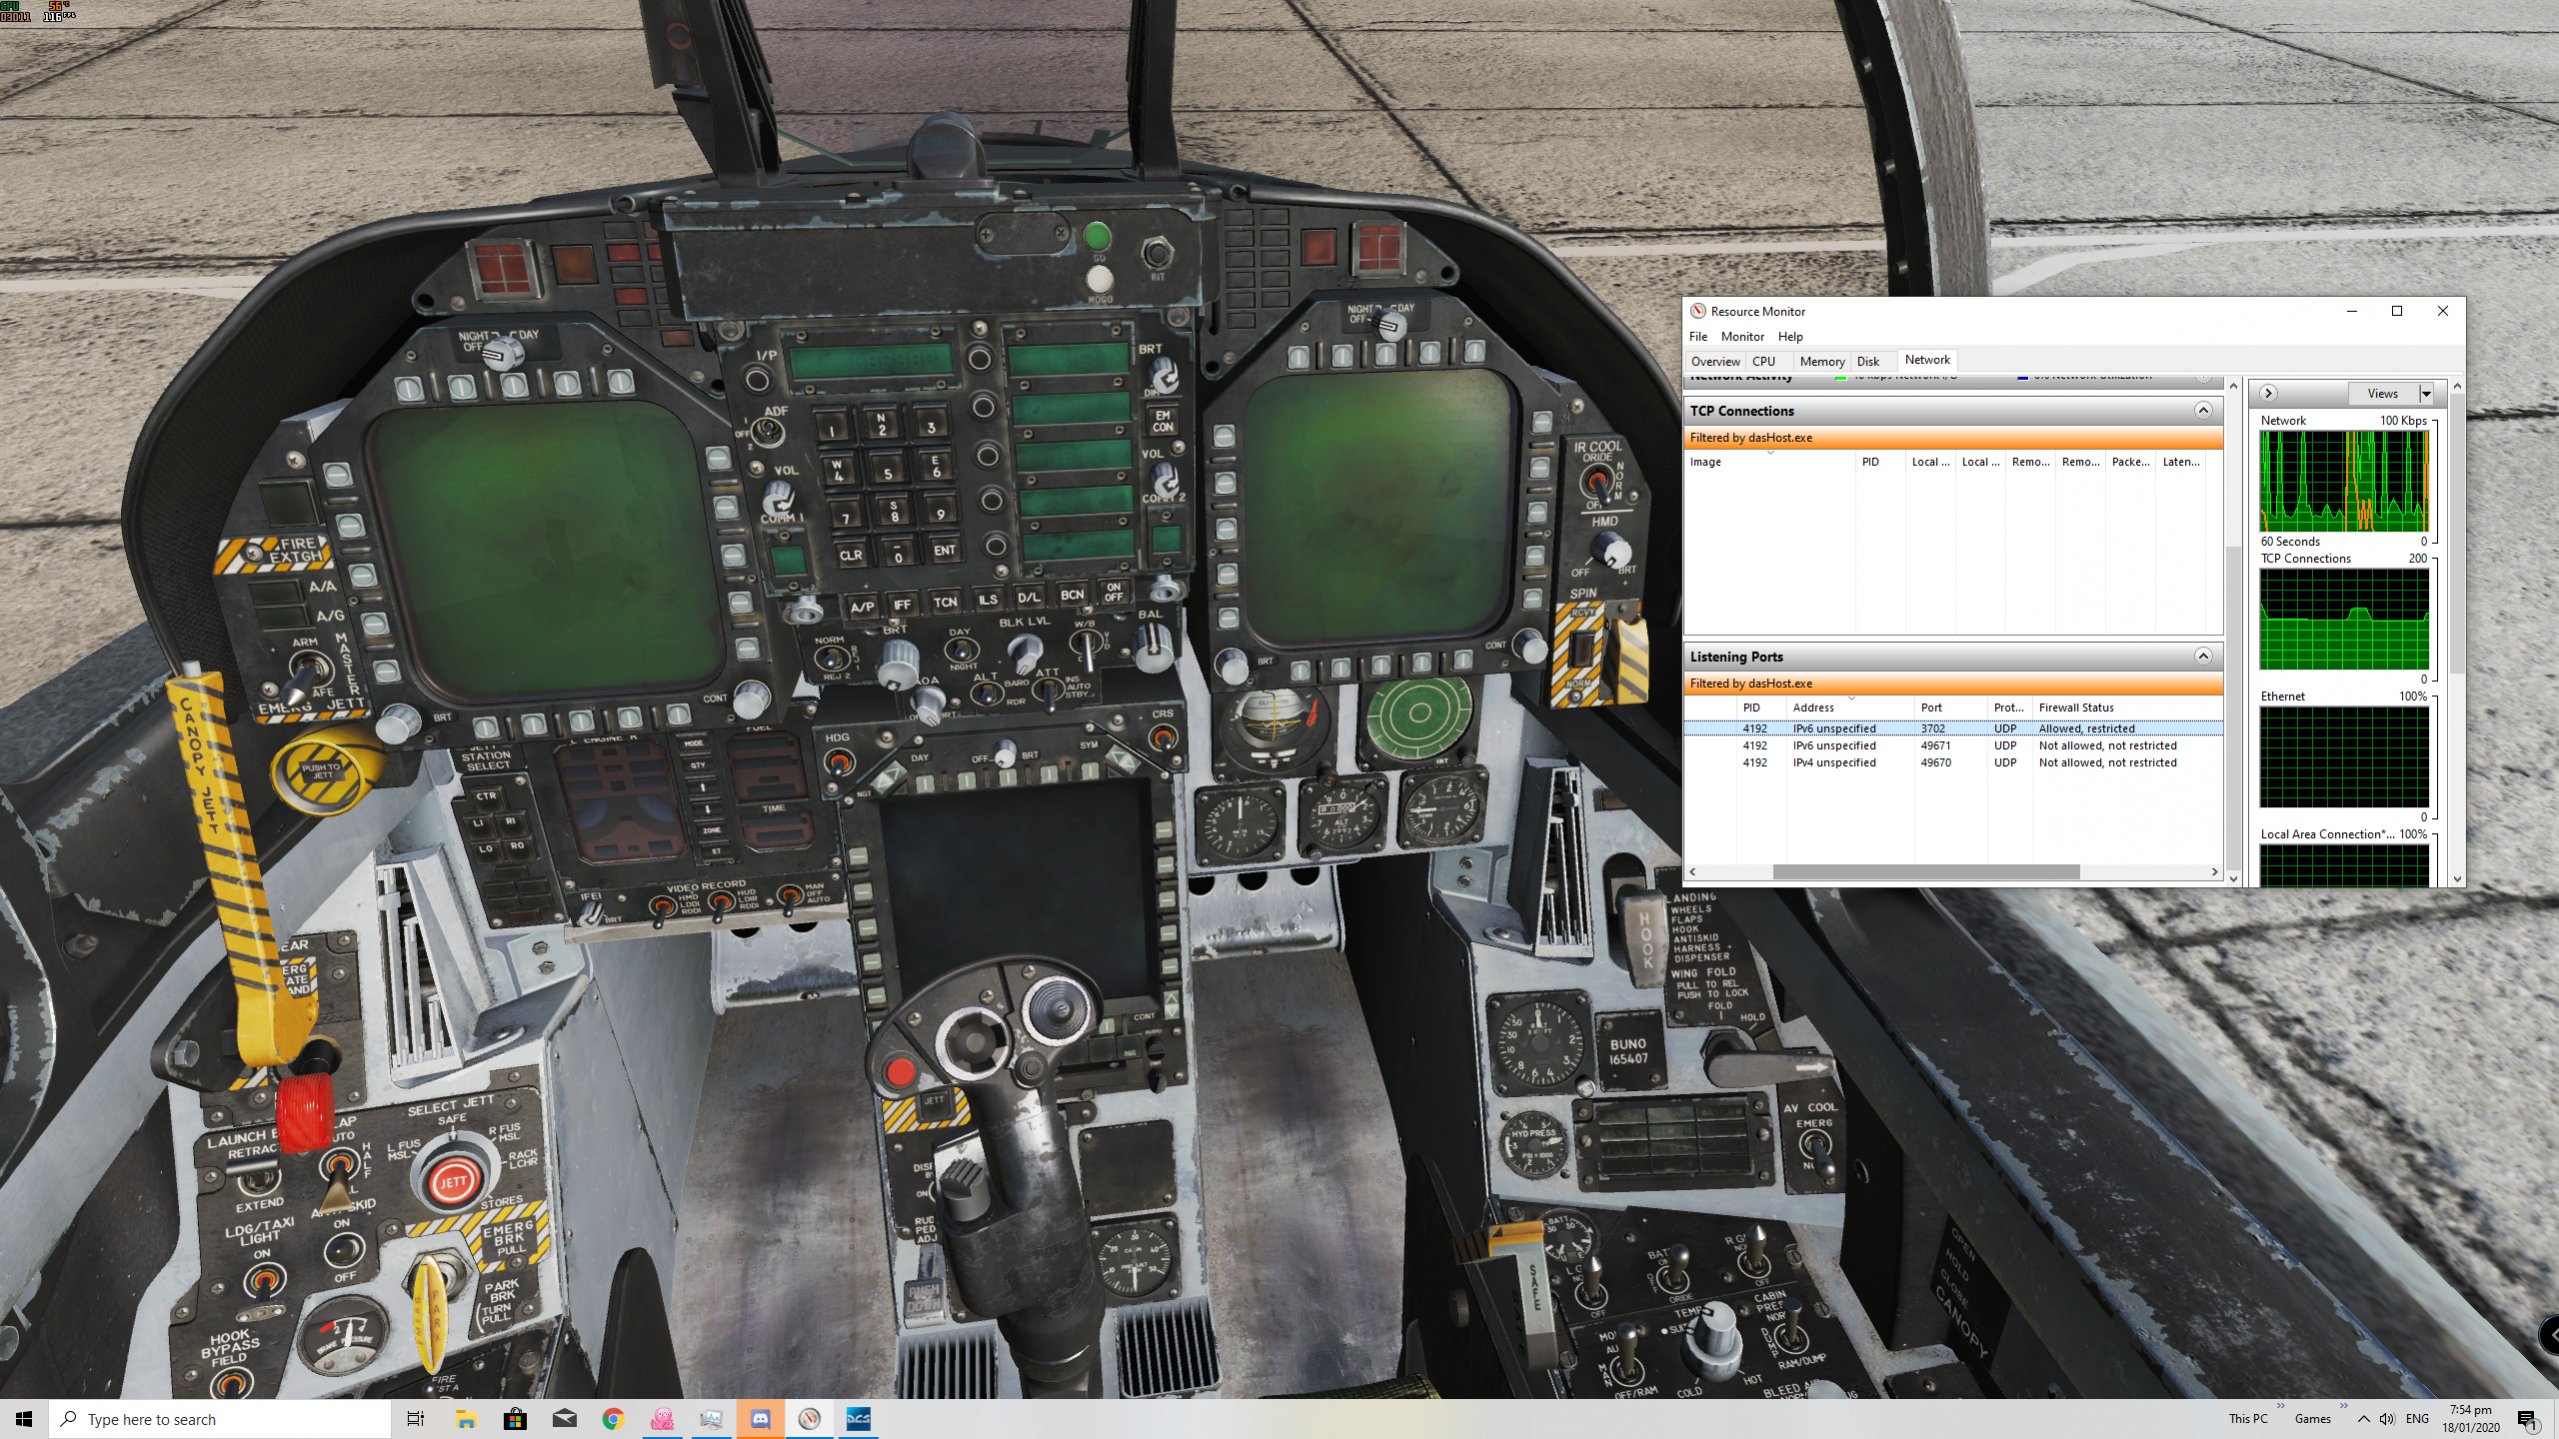Select the listening port row with port 49671
This screenshot has height=1439, width=2559.
pyautogui.click(x=1953, y=745)
